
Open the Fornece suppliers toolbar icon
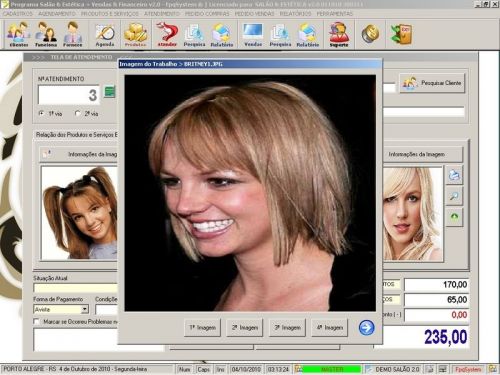click(x=73, y=34)
